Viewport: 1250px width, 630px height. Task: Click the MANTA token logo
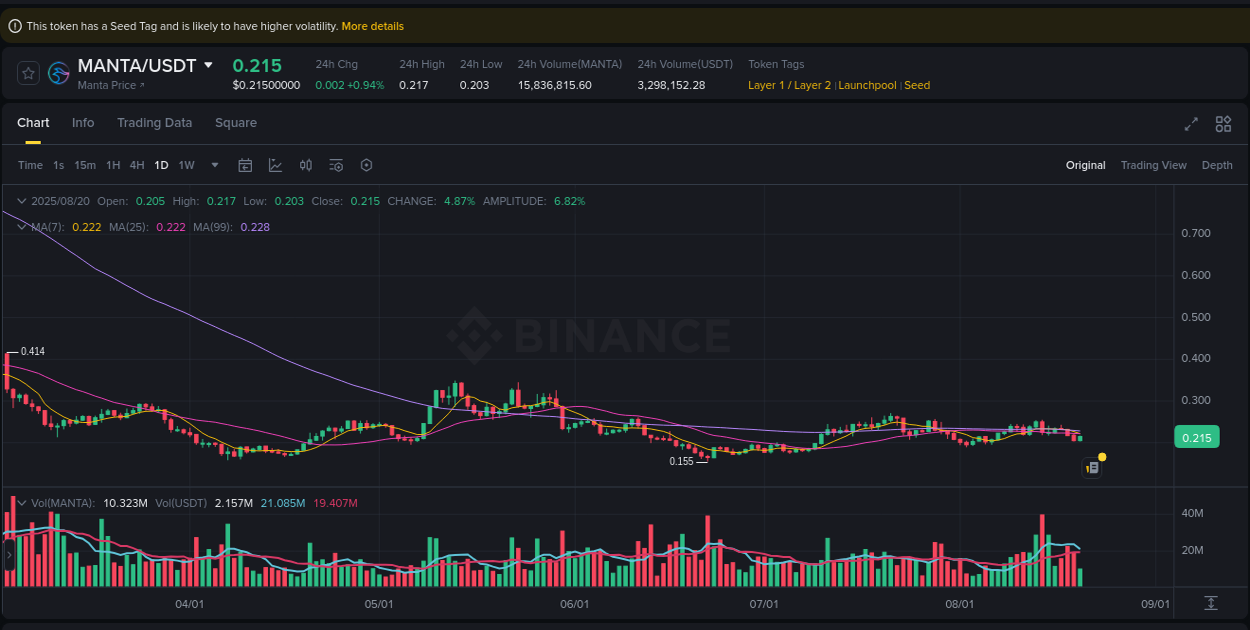tap(58, 73)
